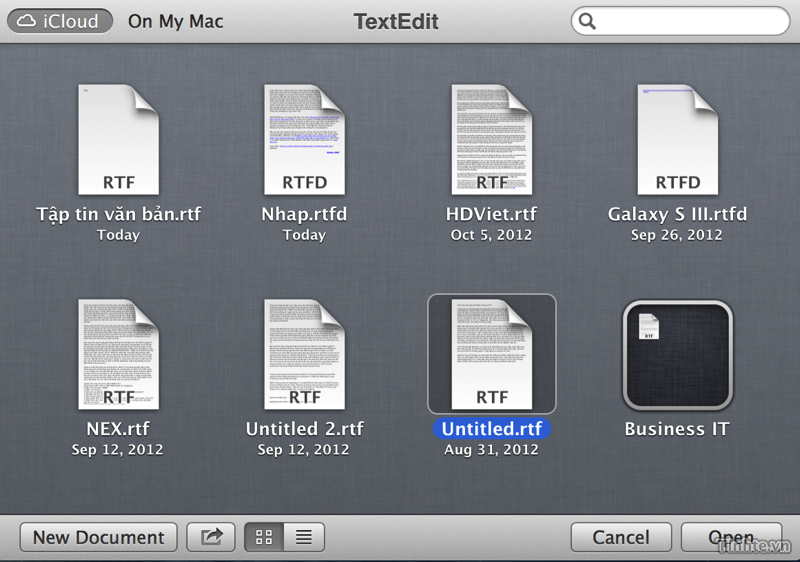Click 'Today' under Nhap.rtfd
Screen dimensions: 800x562
[304, 235]
